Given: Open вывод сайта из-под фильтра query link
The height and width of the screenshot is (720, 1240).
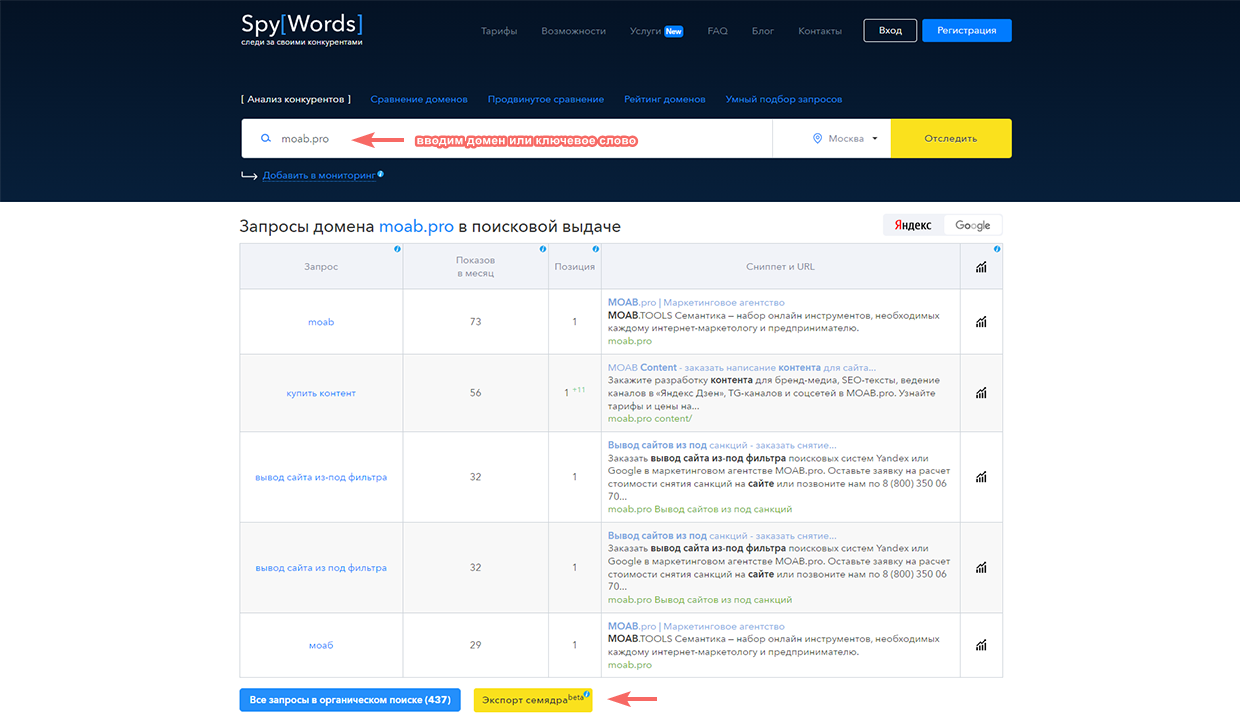Looking at the screenshot, I should coord(321,477).
